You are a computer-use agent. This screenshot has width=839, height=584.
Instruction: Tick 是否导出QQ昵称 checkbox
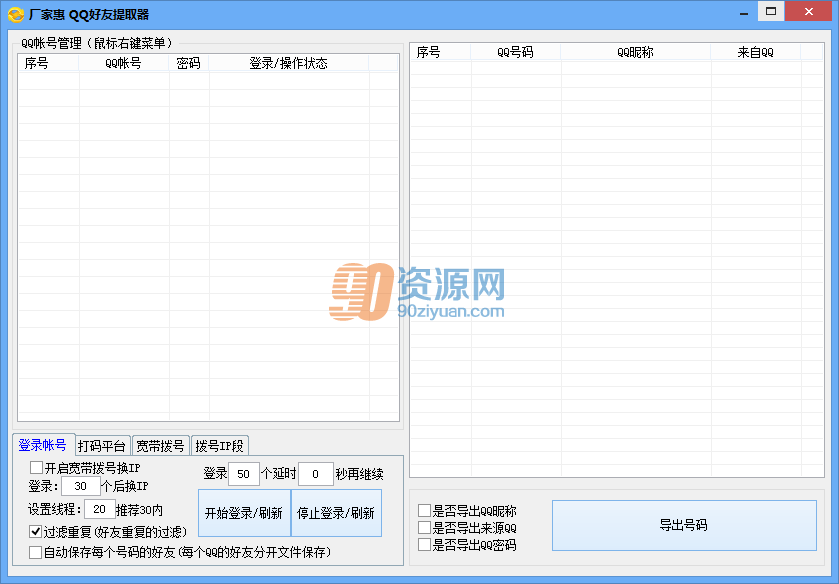click(424, 510)
